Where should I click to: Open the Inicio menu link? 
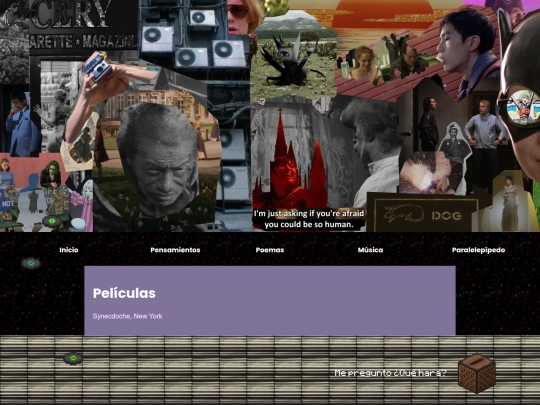tap(69, 250)
